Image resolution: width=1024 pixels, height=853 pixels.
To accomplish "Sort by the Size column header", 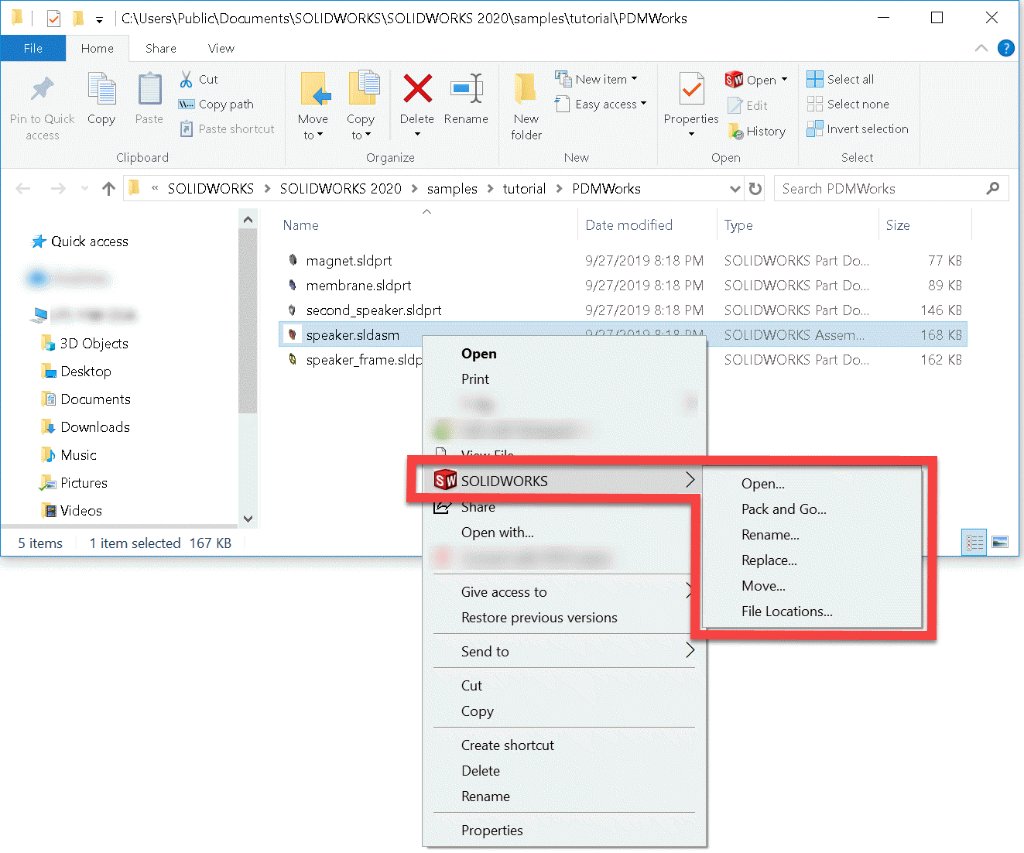I will (897, 225).
